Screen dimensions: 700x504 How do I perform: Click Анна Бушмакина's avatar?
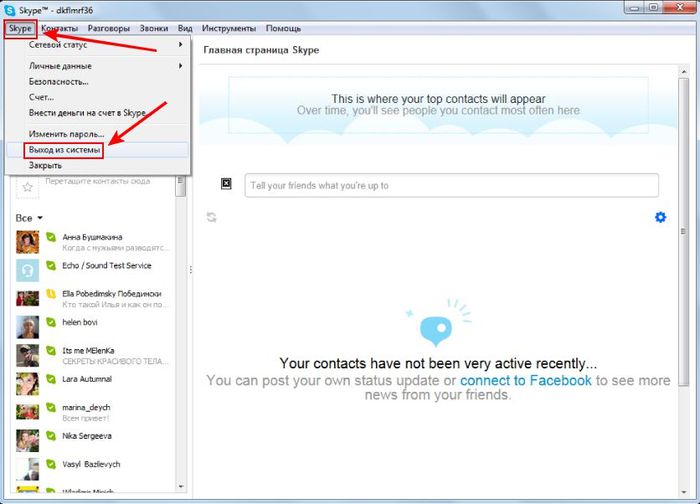pyautogui.click(x=28, y=242)
